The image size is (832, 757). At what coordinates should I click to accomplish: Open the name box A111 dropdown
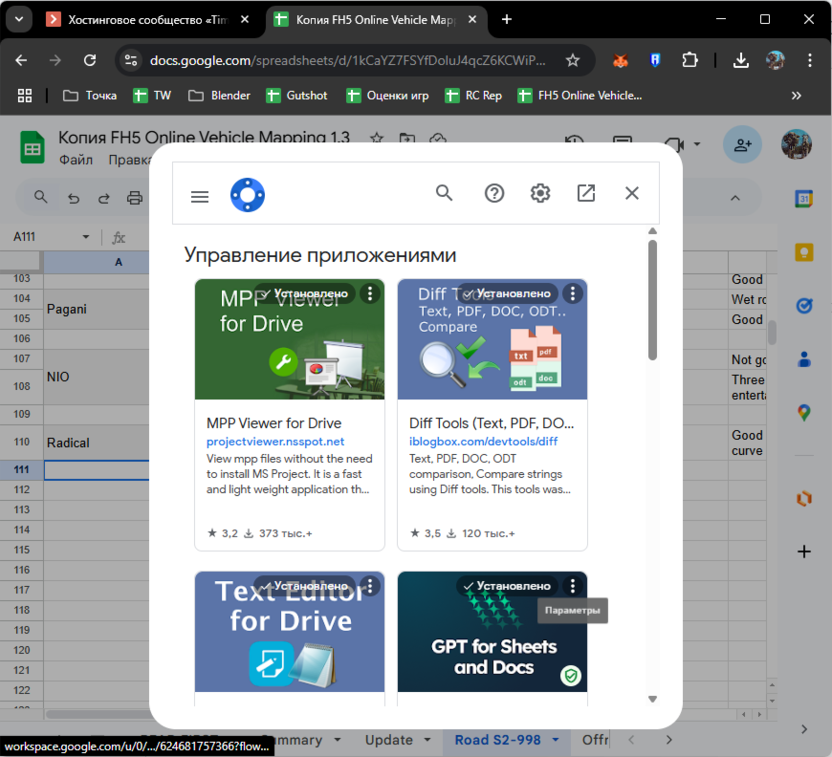pyautogui.click(x=86, y=238)
